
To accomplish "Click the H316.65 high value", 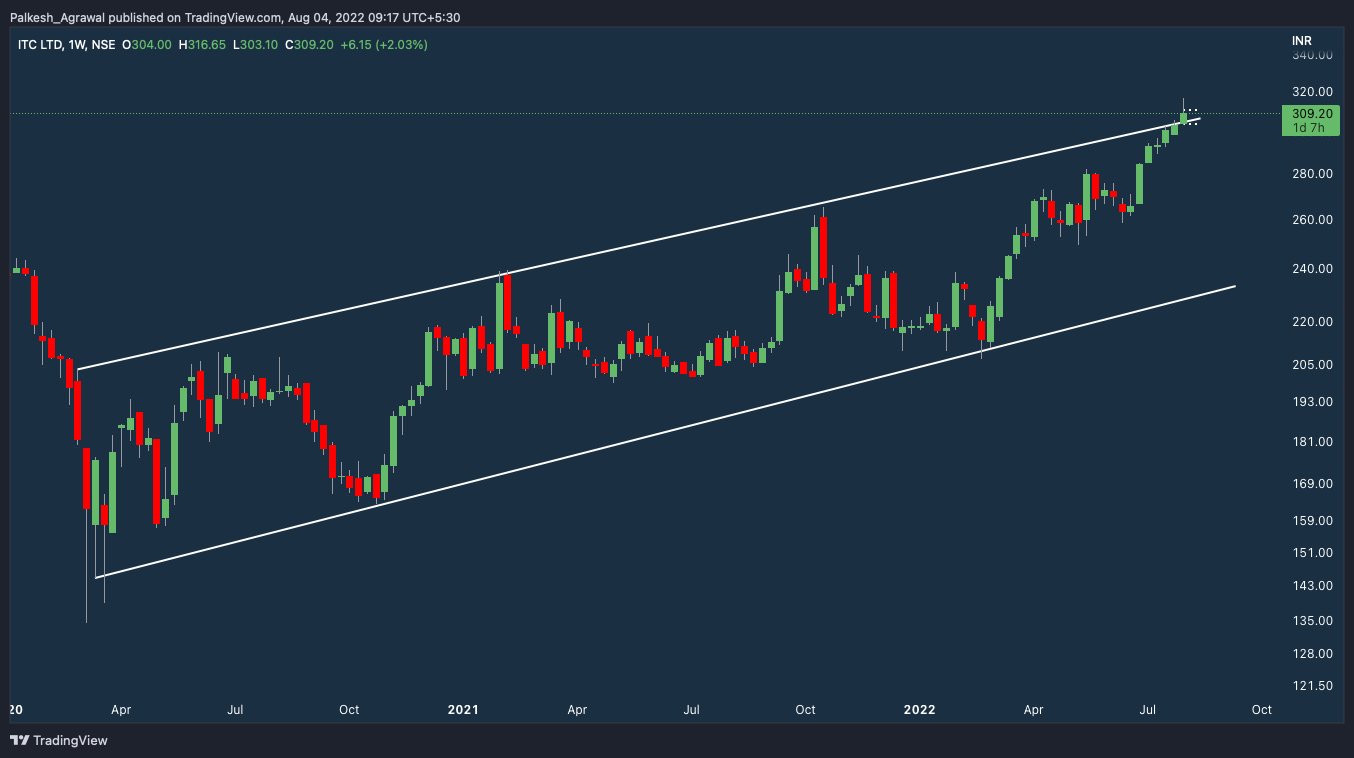I will click(x=201, y=45).
